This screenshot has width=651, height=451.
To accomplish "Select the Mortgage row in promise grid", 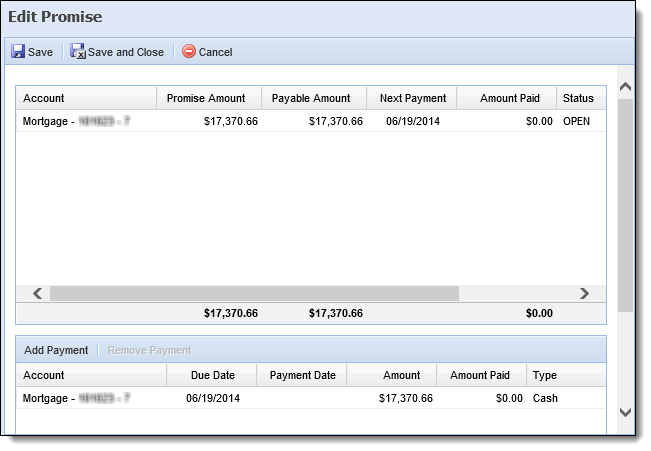I will (x=311, y=121).
